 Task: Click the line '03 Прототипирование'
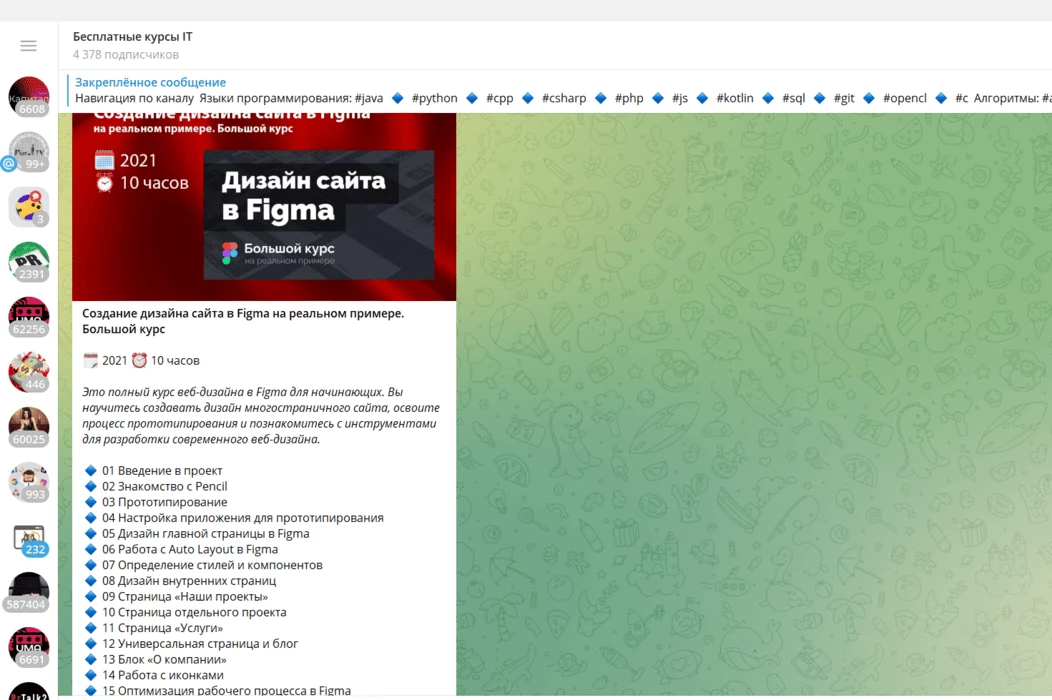pyautogui.click(x=164, y=502)
